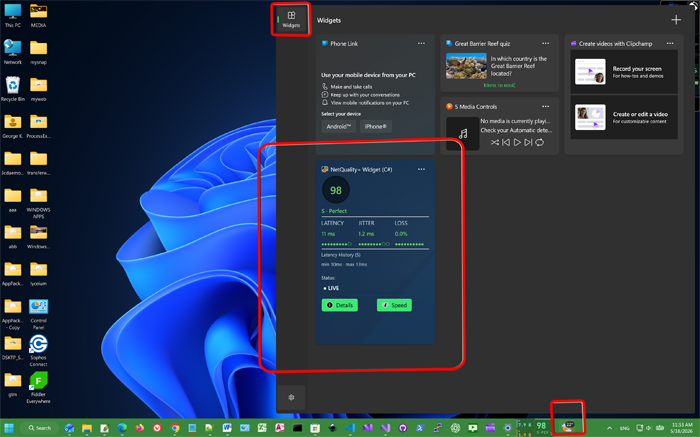The image size is (700, 437).
Task: Select the mysnap folder
Action: pos(38,52)
